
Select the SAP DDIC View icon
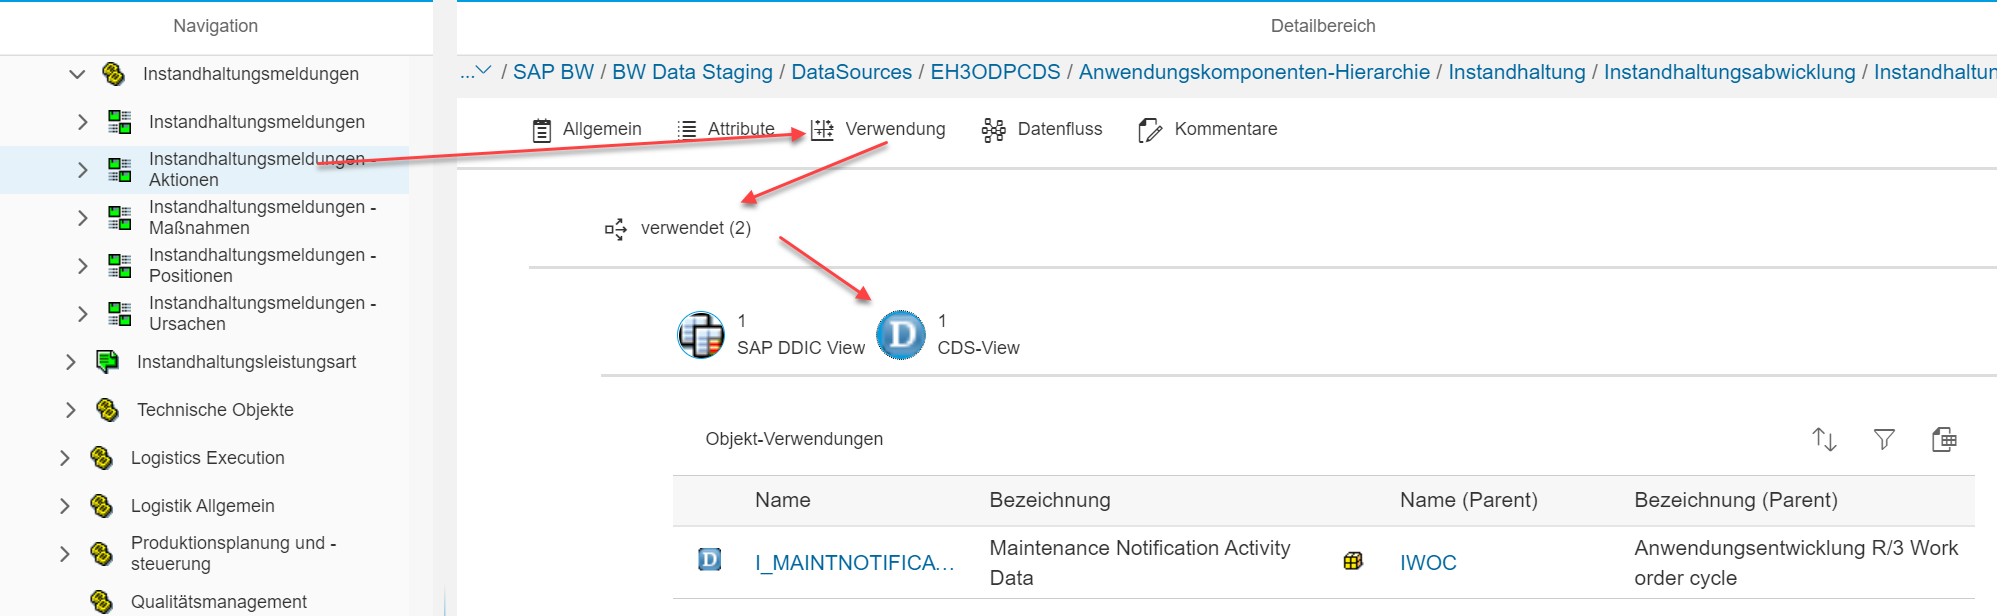tap(701, 335)
